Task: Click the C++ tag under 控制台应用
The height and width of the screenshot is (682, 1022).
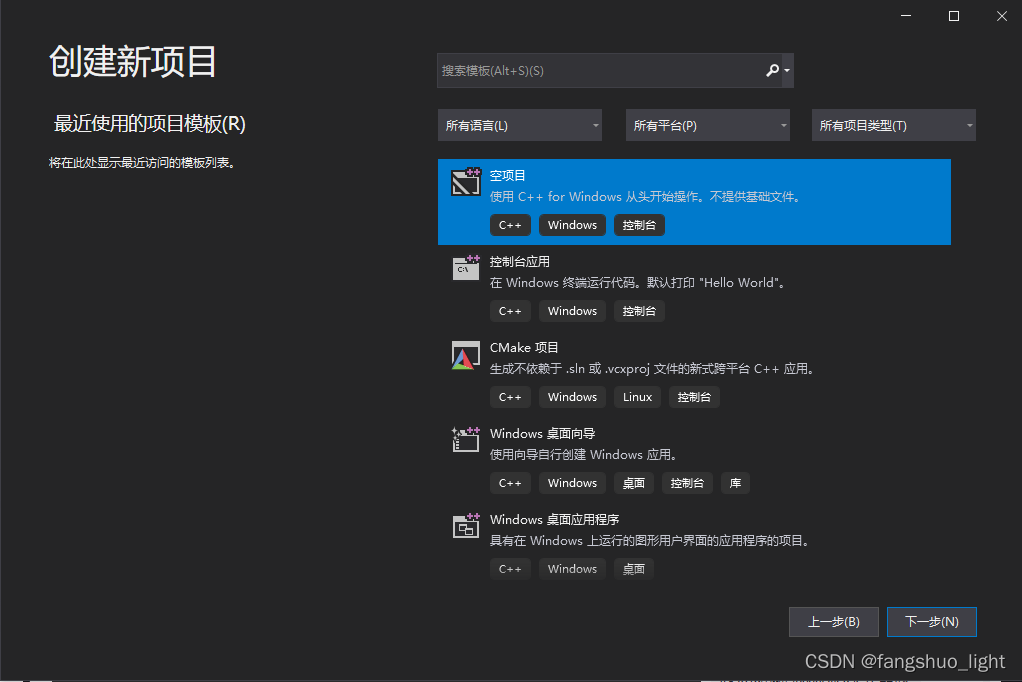Action: tap(510, 311)
